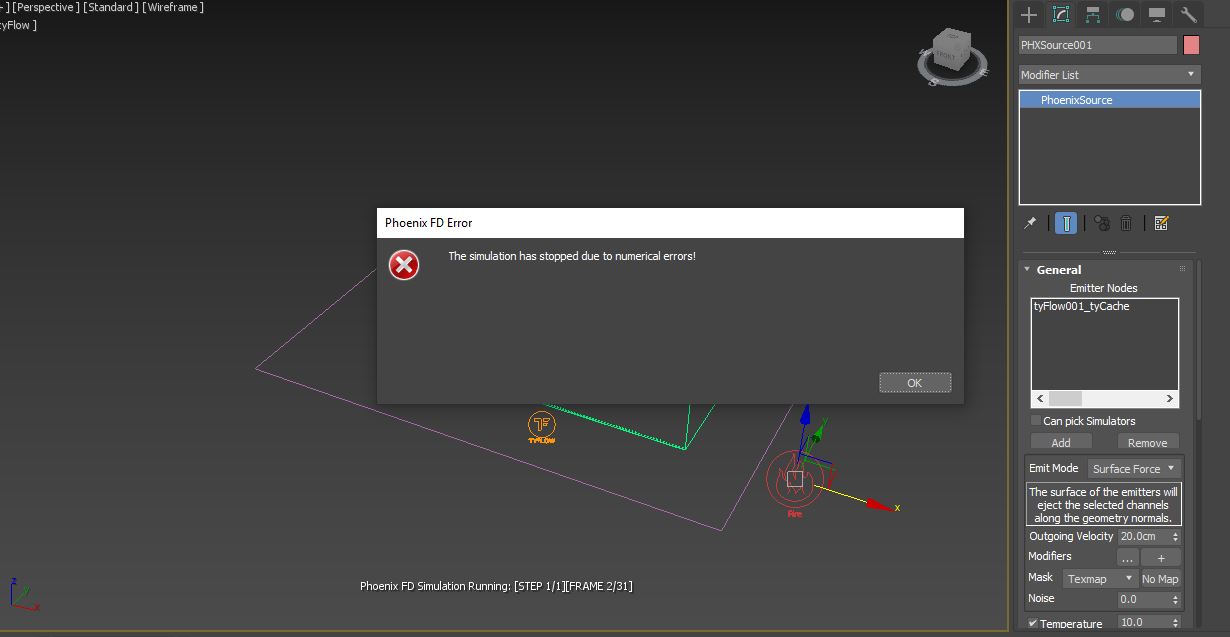Adjust the Temperature spinner arrows

[1175, 623]
